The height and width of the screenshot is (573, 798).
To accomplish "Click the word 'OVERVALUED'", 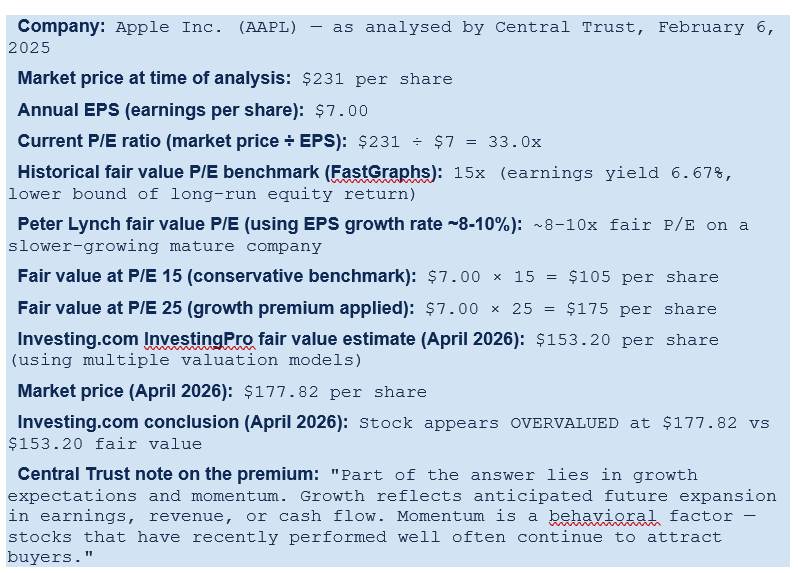I will coord(564,423).
